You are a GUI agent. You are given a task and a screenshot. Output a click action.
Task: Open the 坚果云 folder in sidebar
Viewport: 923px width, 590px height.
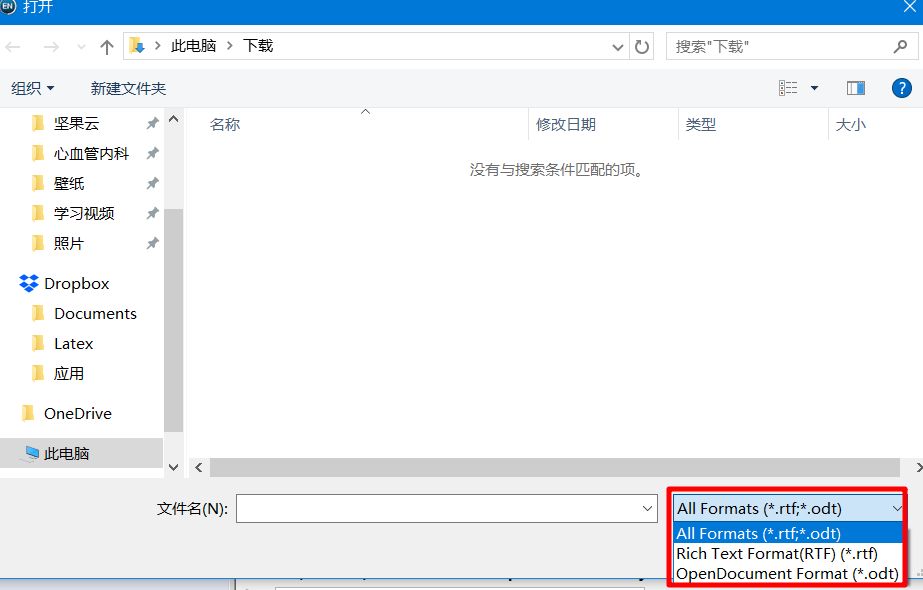77,123
